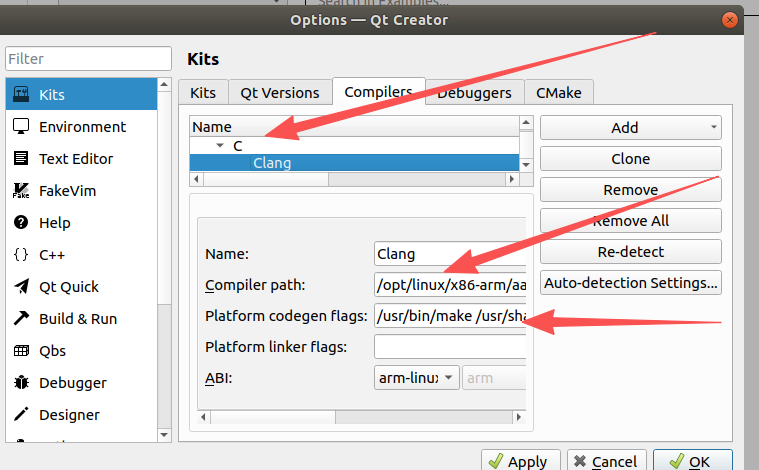Screen dimensions: 759x470
Task: Click the category list scroll-down arrow
Action: [x=164, y=435]
